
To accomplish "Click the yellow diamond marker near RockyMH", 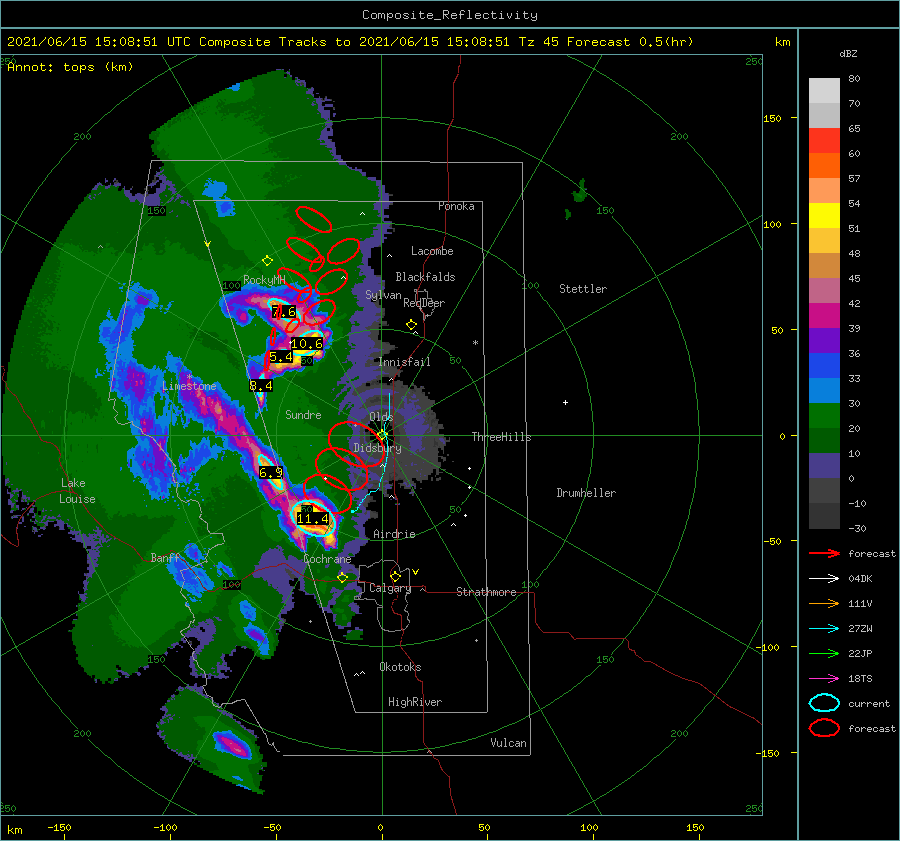I will click(267, 261).
